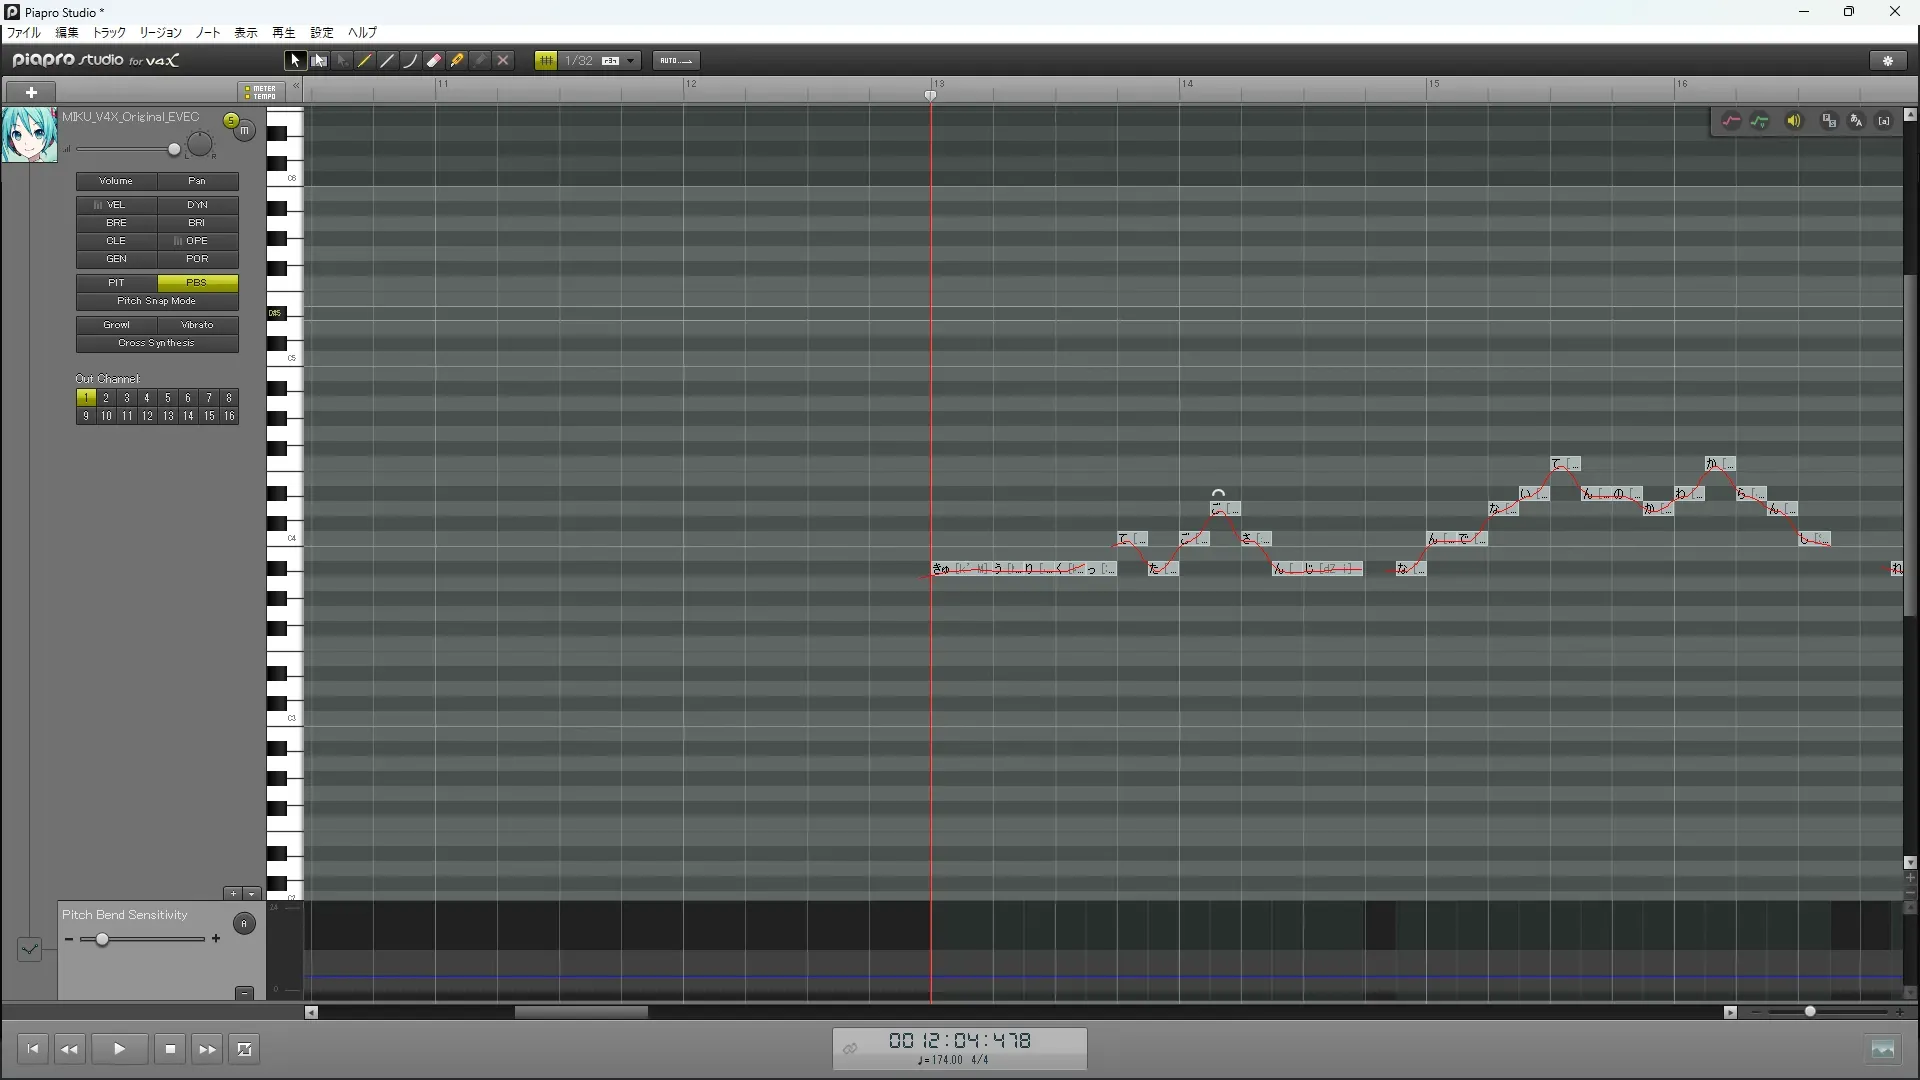Toggle the red pitch curve display icon

[x=1731, y=121]
